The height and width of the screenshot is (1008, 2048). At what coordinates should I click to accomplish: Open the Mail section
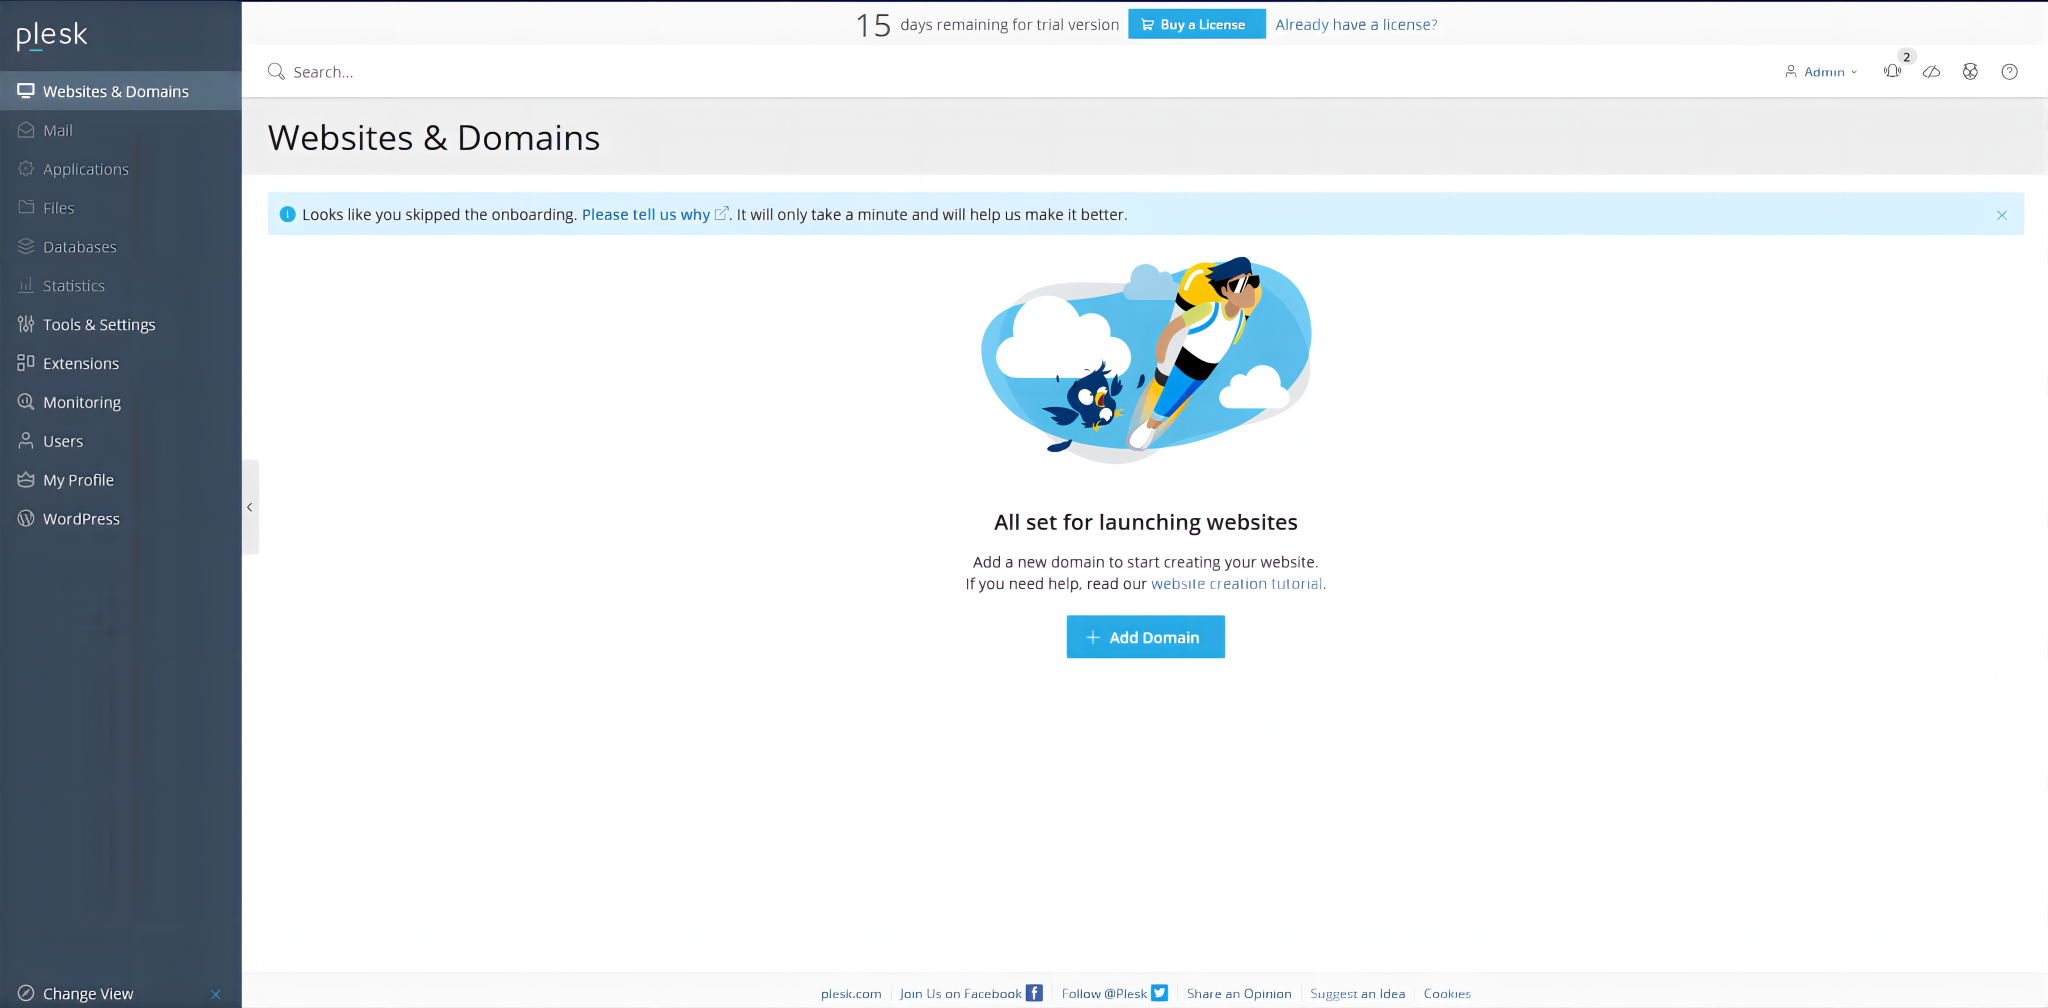[x=57, y=130]
